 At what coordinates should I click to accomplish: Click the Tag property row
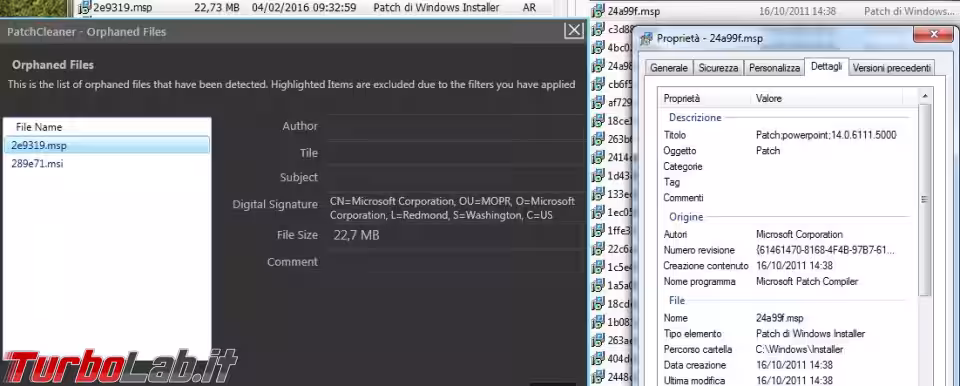tap(788, 183)
